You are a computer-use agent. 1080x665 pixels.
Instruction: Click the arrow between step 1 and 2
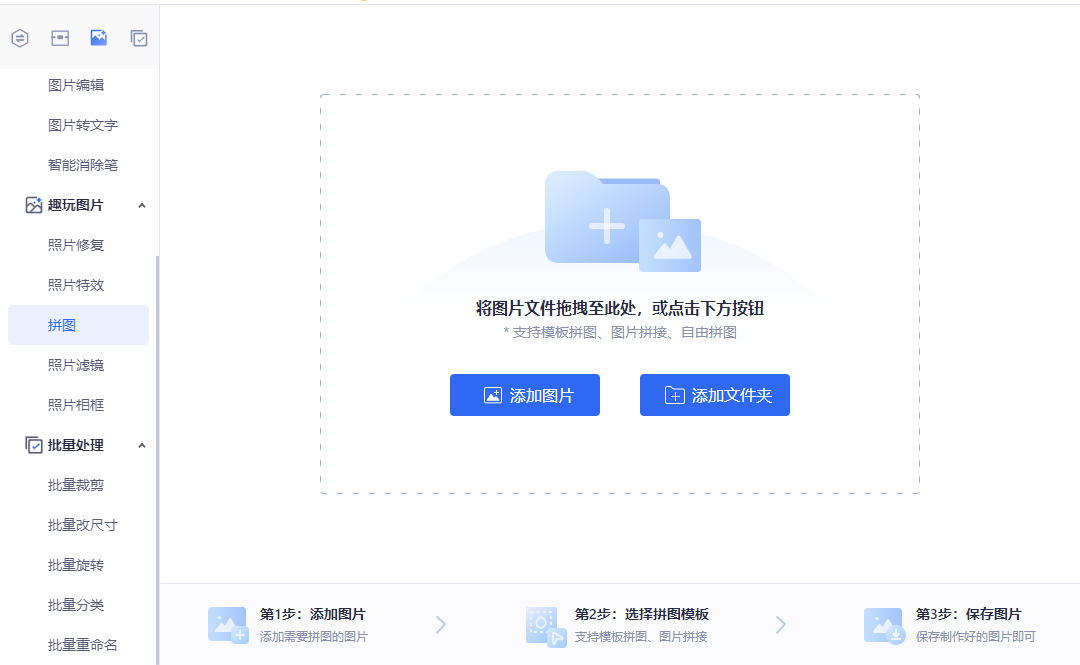pos(441,625)
